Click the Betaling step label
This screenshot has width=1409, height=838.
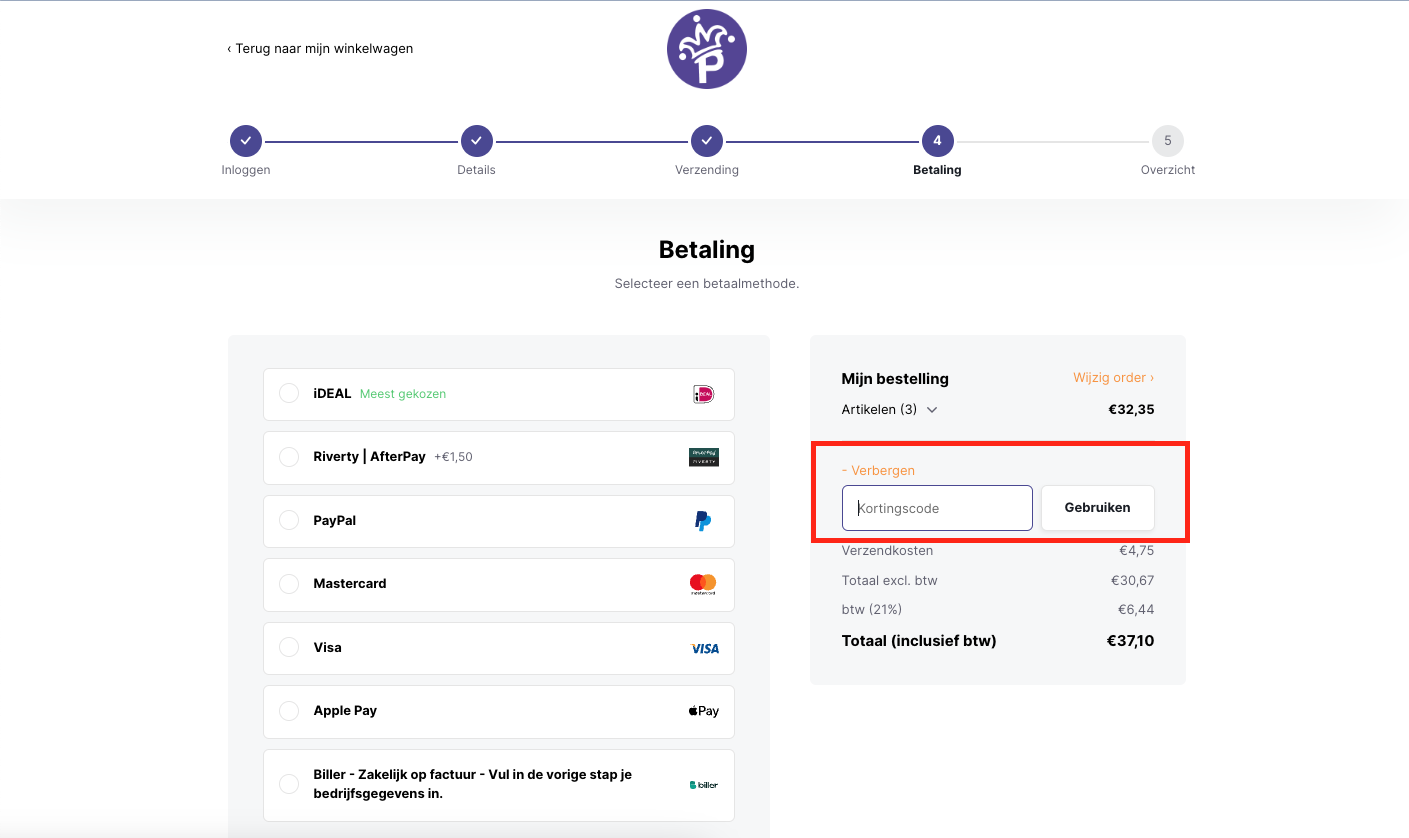coord(937,170)
